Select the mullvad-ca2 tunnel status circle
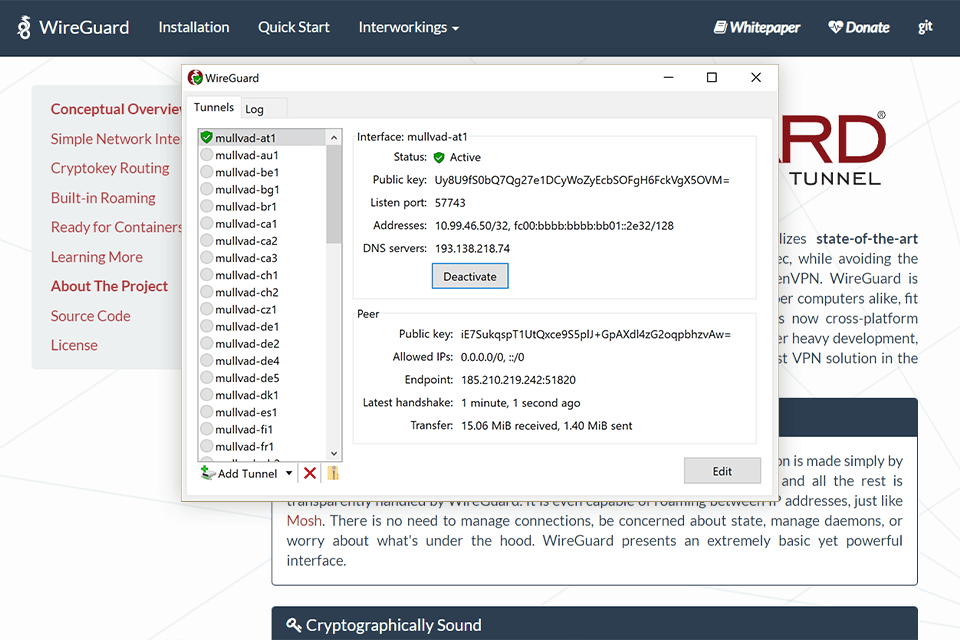Viewport: 960px width, 640px height. click(207, 241)
